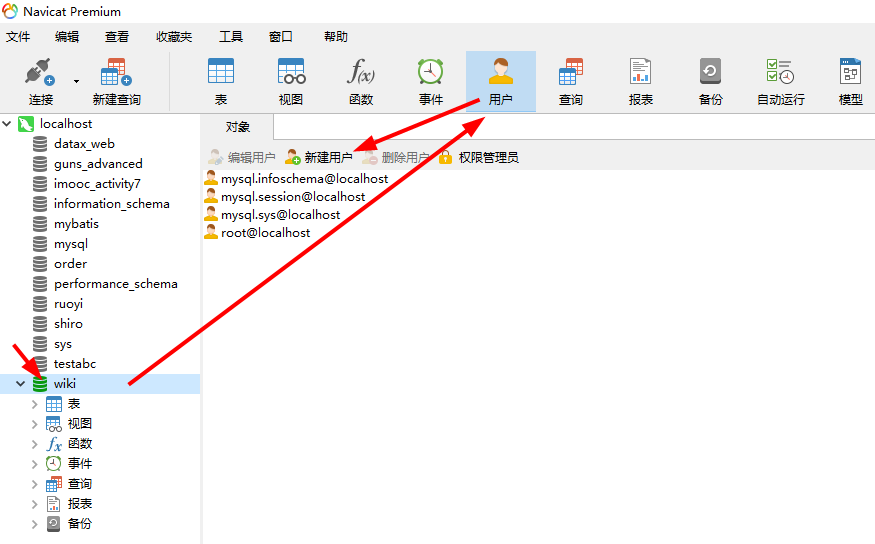The height and width of the screenshot is (544, 875).
Task: Select the 报表 report toolbar icon
Action: point(641,82)
